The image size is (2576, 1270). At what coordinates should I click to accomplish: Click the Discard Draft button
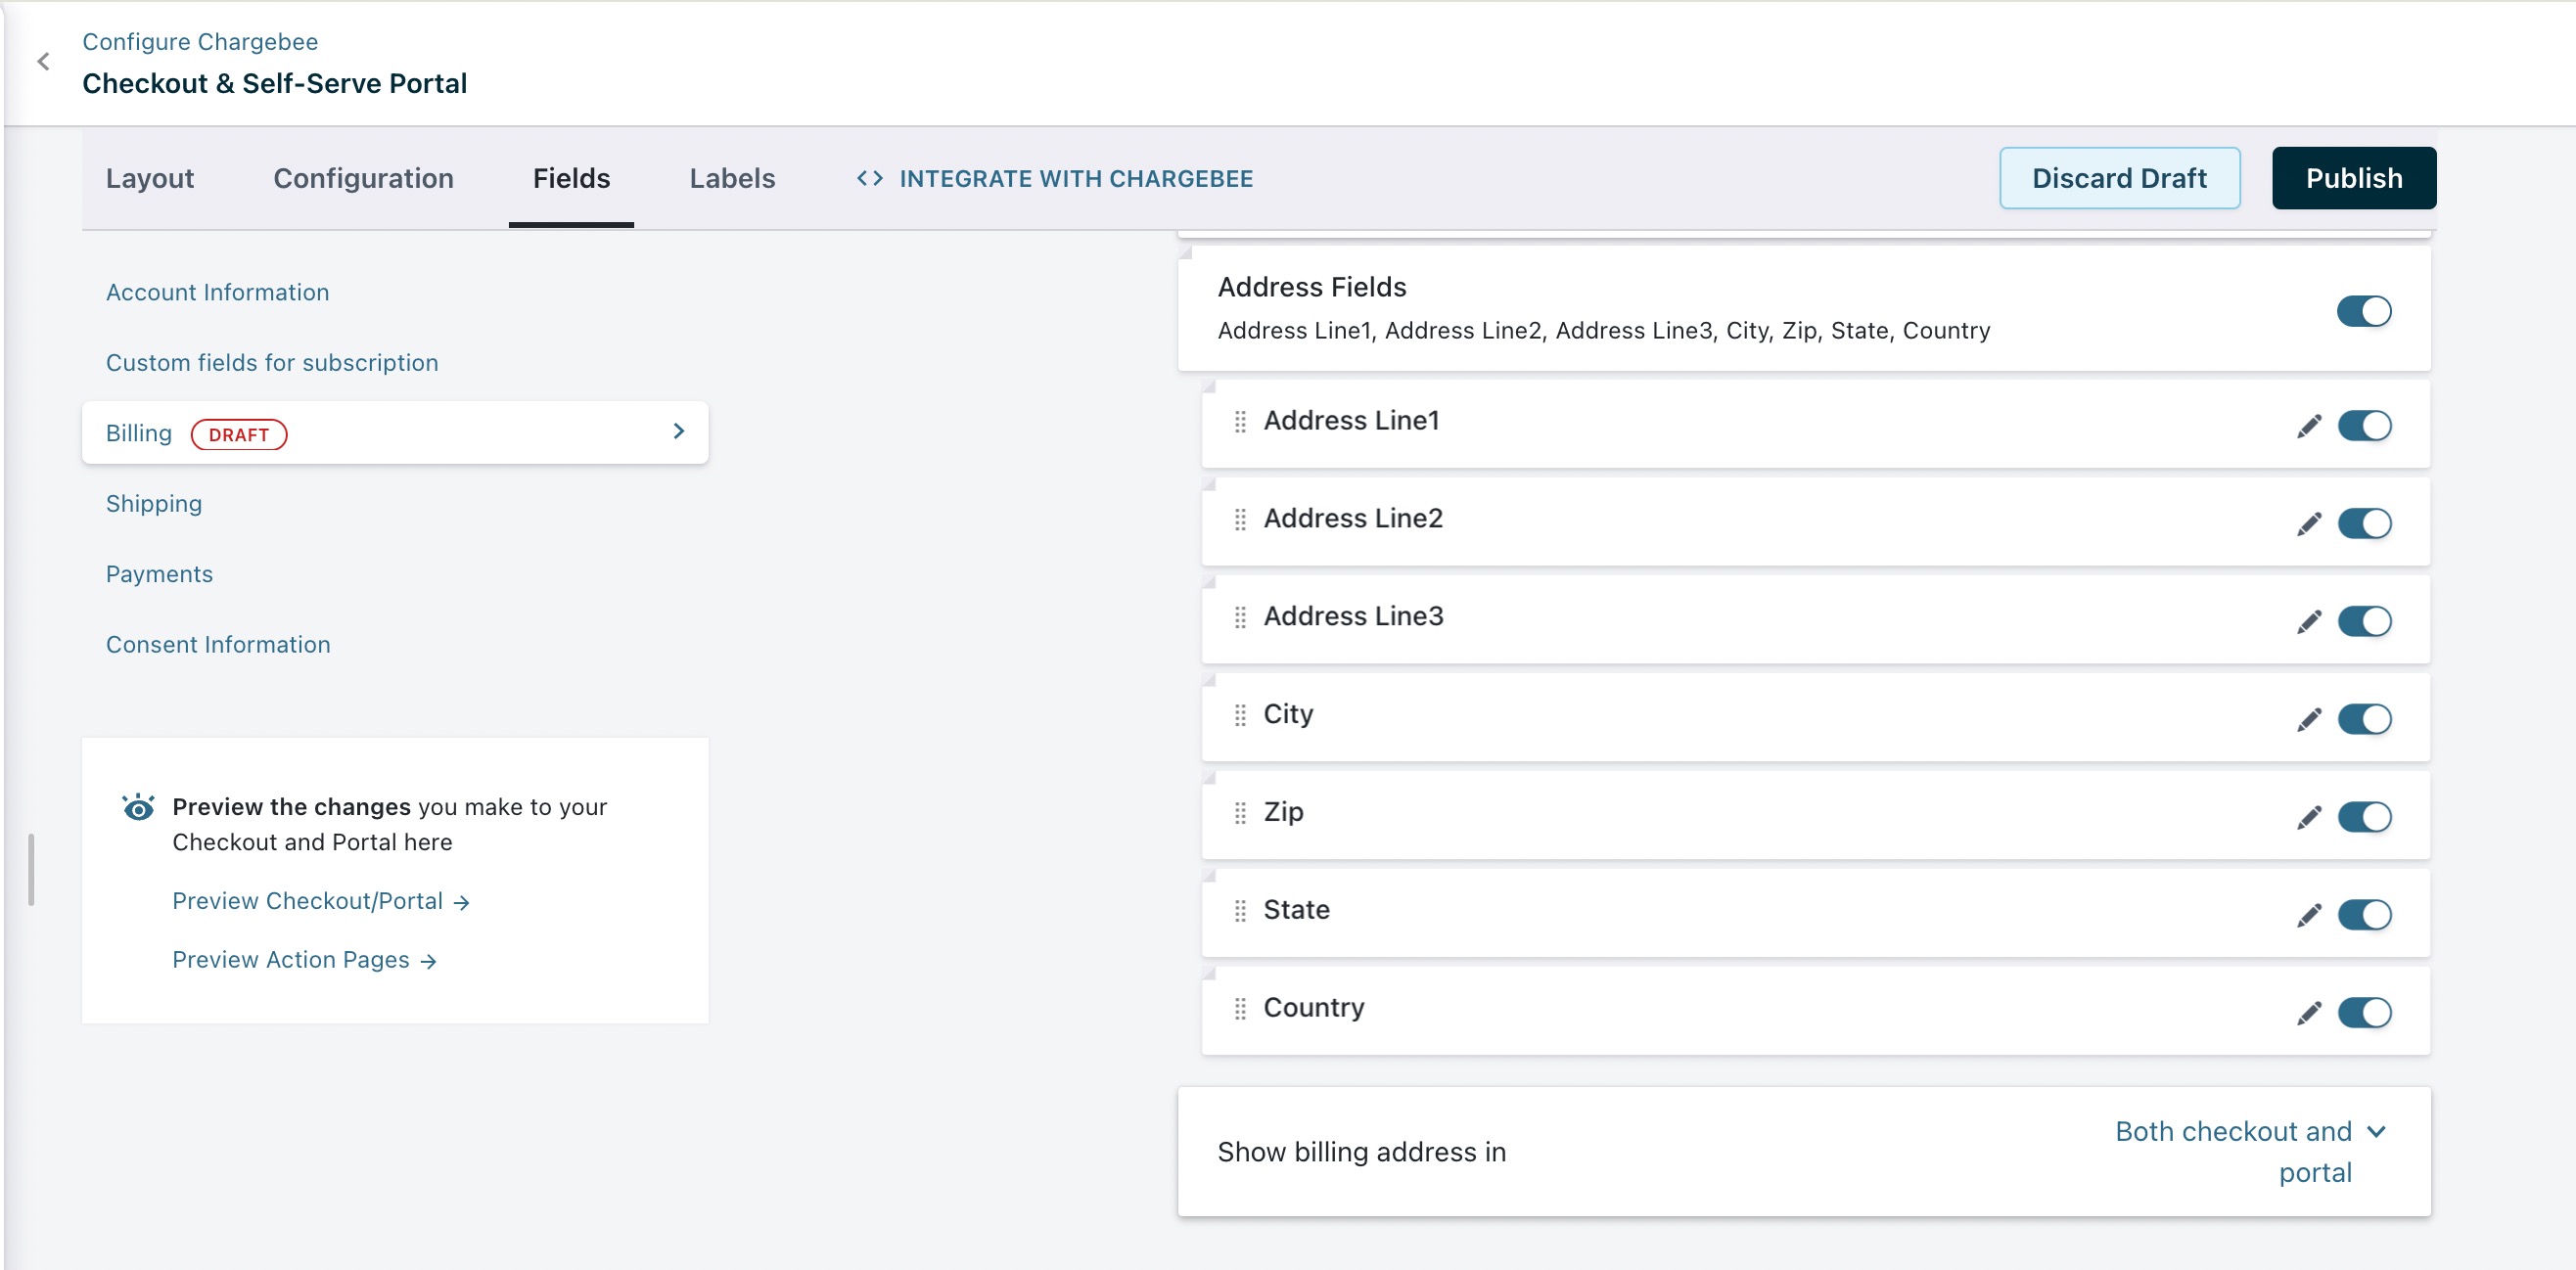pos(2118,178)
